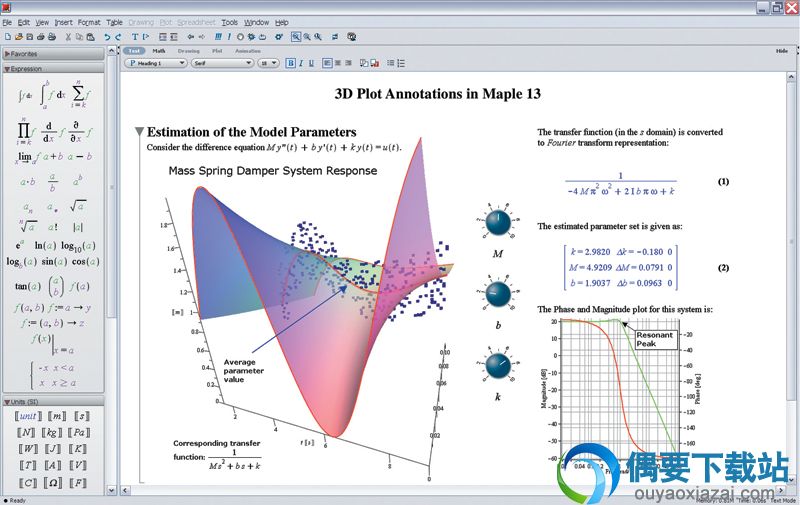Insert the tan(a) expression from the palette
Image resolution: width=800 pixels, height=505 pixels.
(28, 286)
